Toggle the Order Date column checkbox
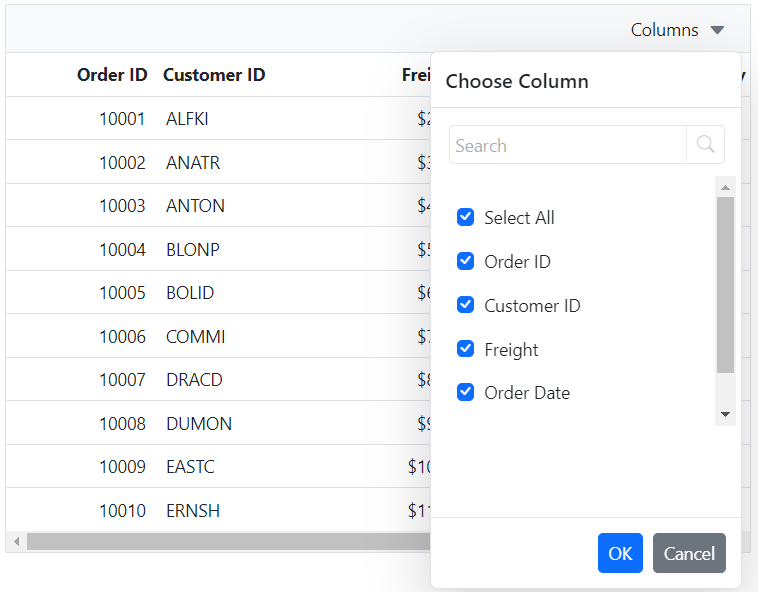The image size is (758, 592). coord(466,392)
